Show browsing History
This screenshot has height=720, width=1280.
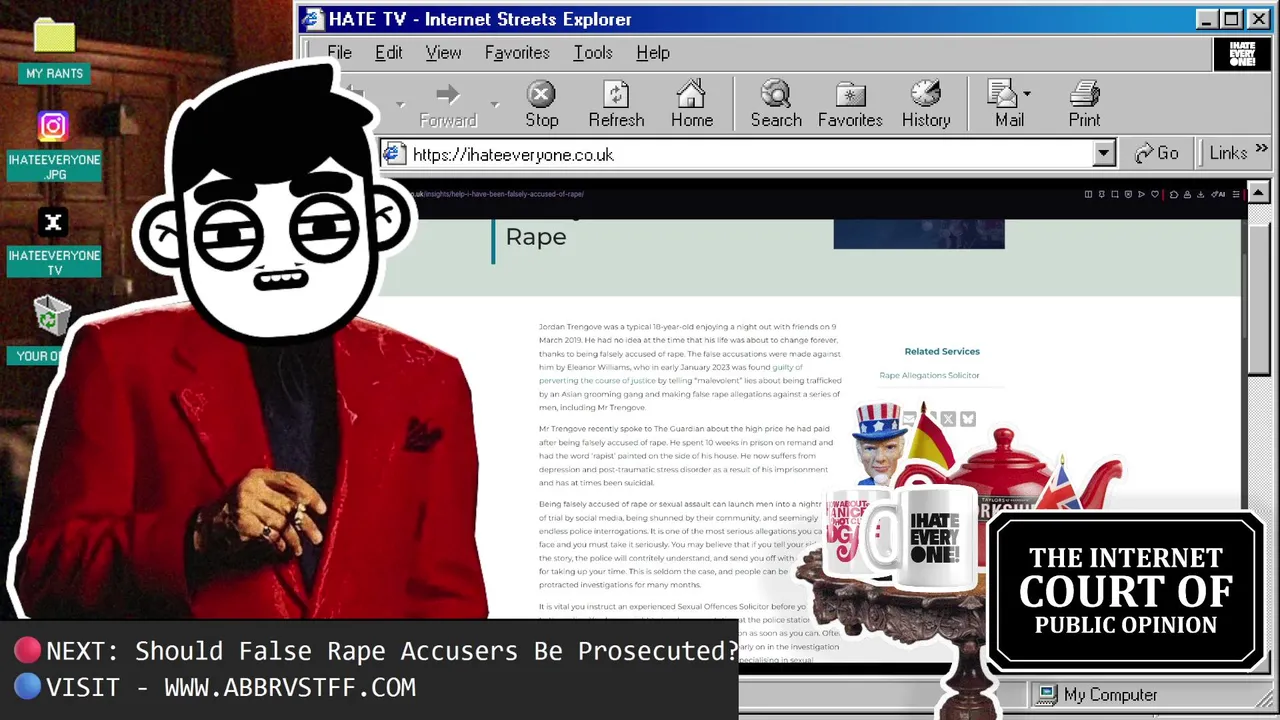click(x=926, y=105)
